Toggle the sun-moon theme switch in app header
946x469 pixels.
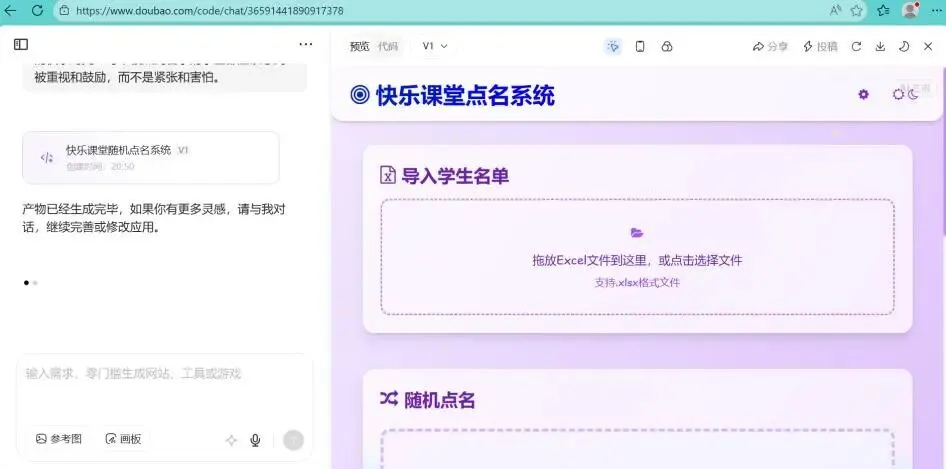pos(905,94)
